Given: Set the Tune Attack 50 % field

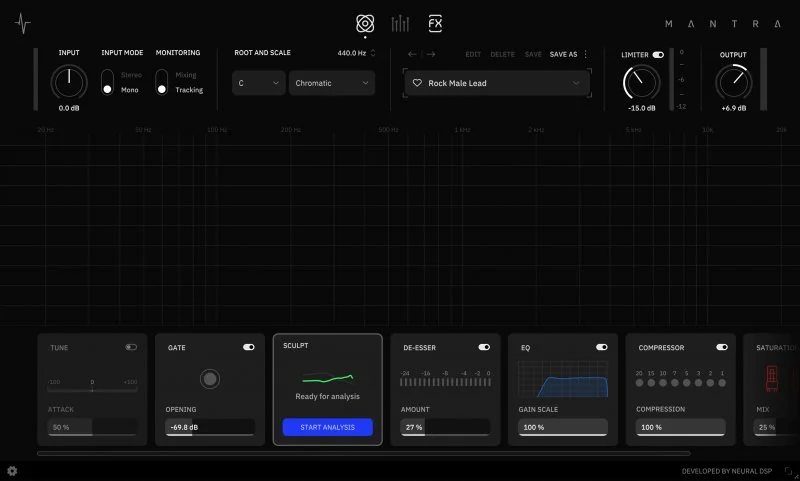Looking at the screenshot, I should (x=92, y=427).
